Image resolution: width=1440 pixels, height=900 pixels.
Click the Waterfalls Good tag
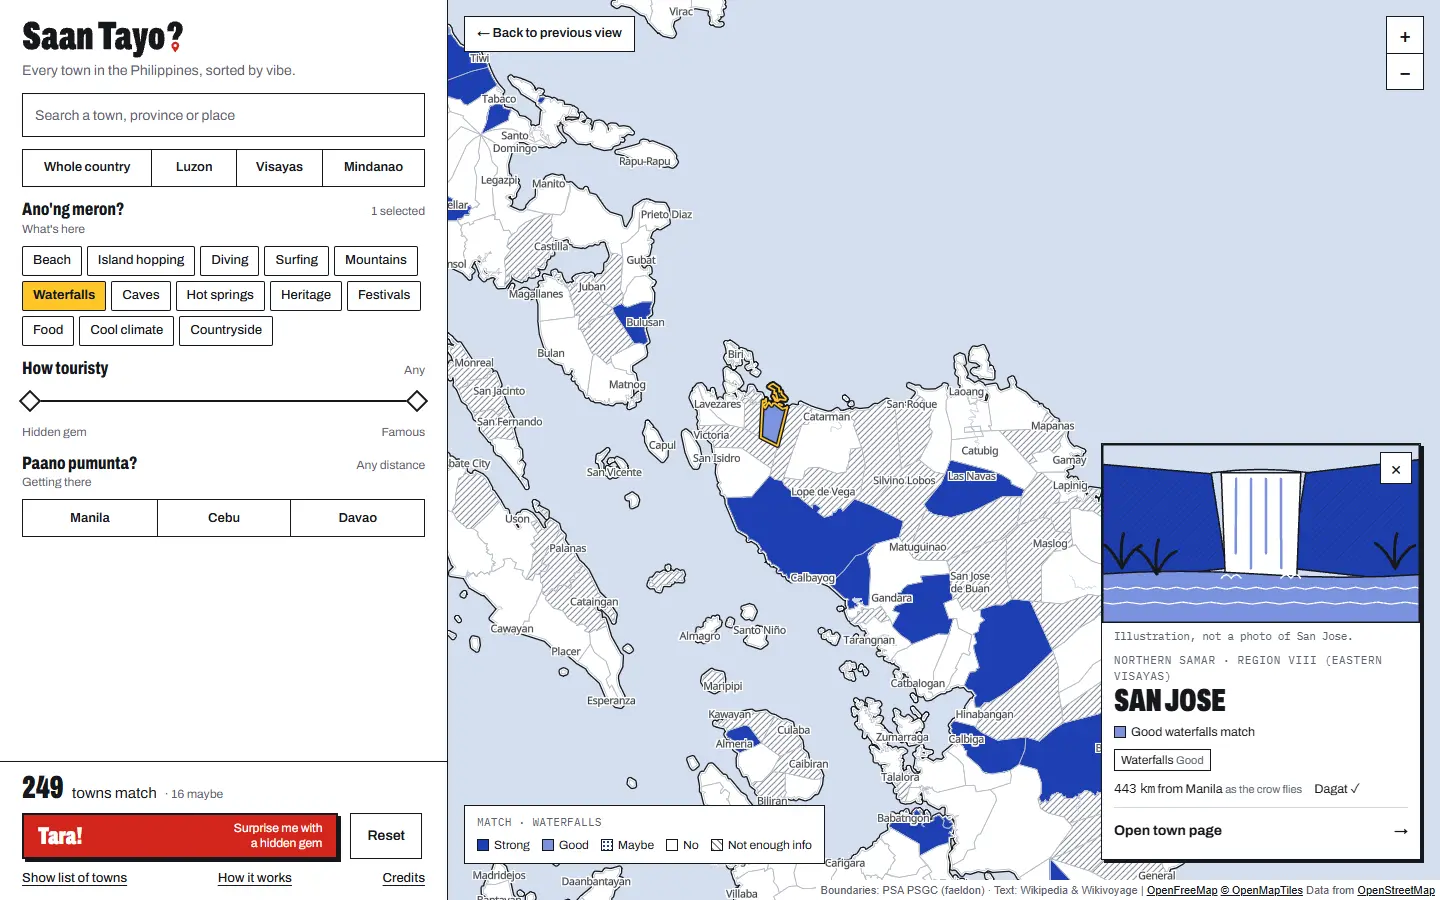pyautogui.click(x=1162, y=760)
